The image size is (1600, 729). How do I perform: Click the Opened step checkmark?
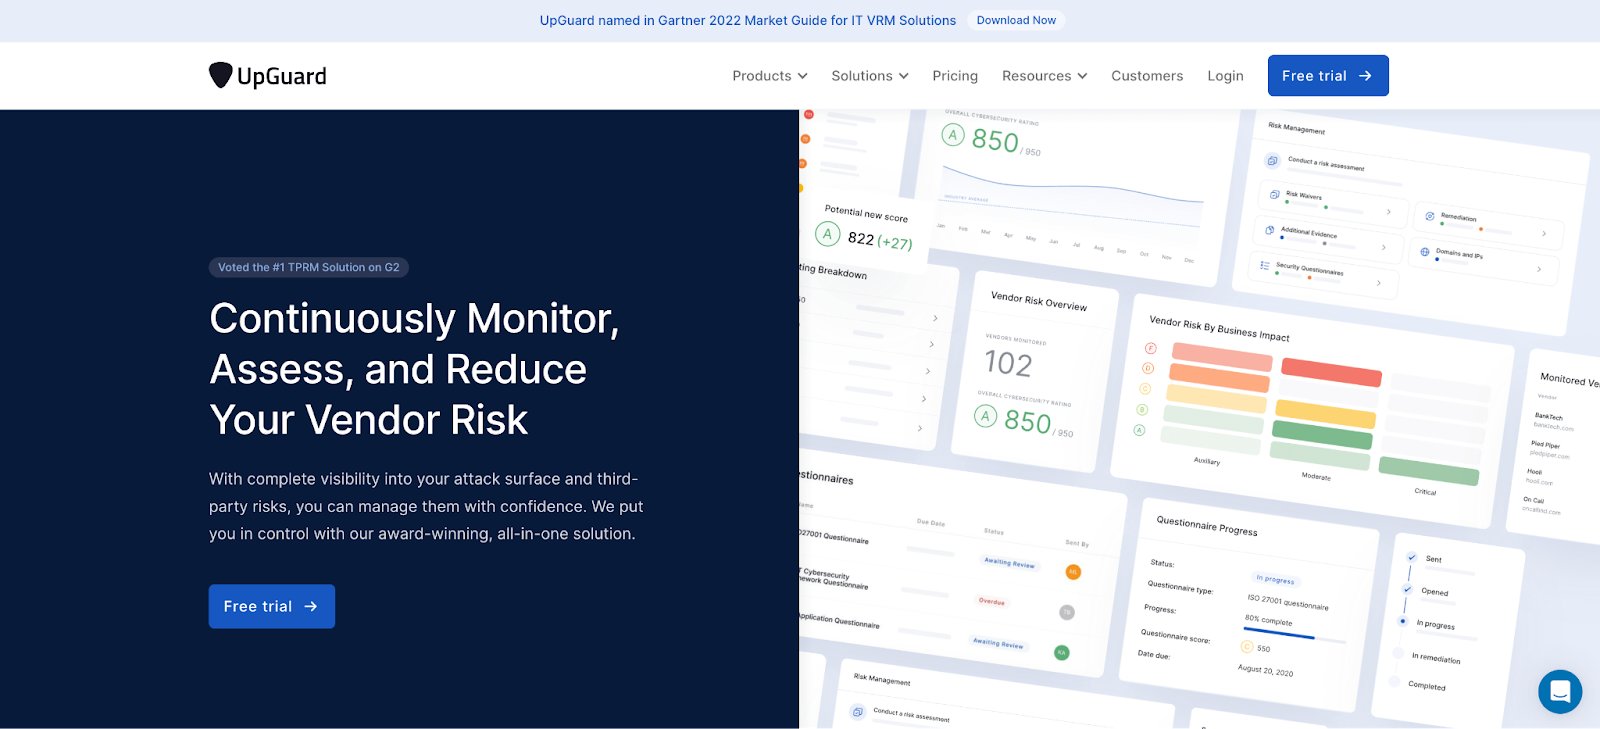coord(1407,589)
